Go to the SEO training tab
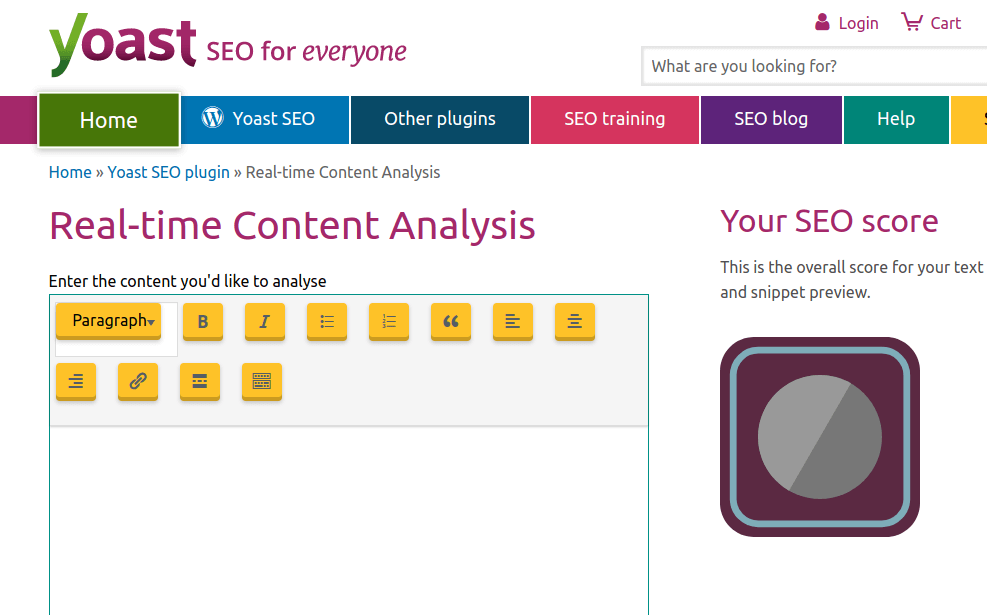This screenshot has width=987, height=615. (x=614, y=120)
